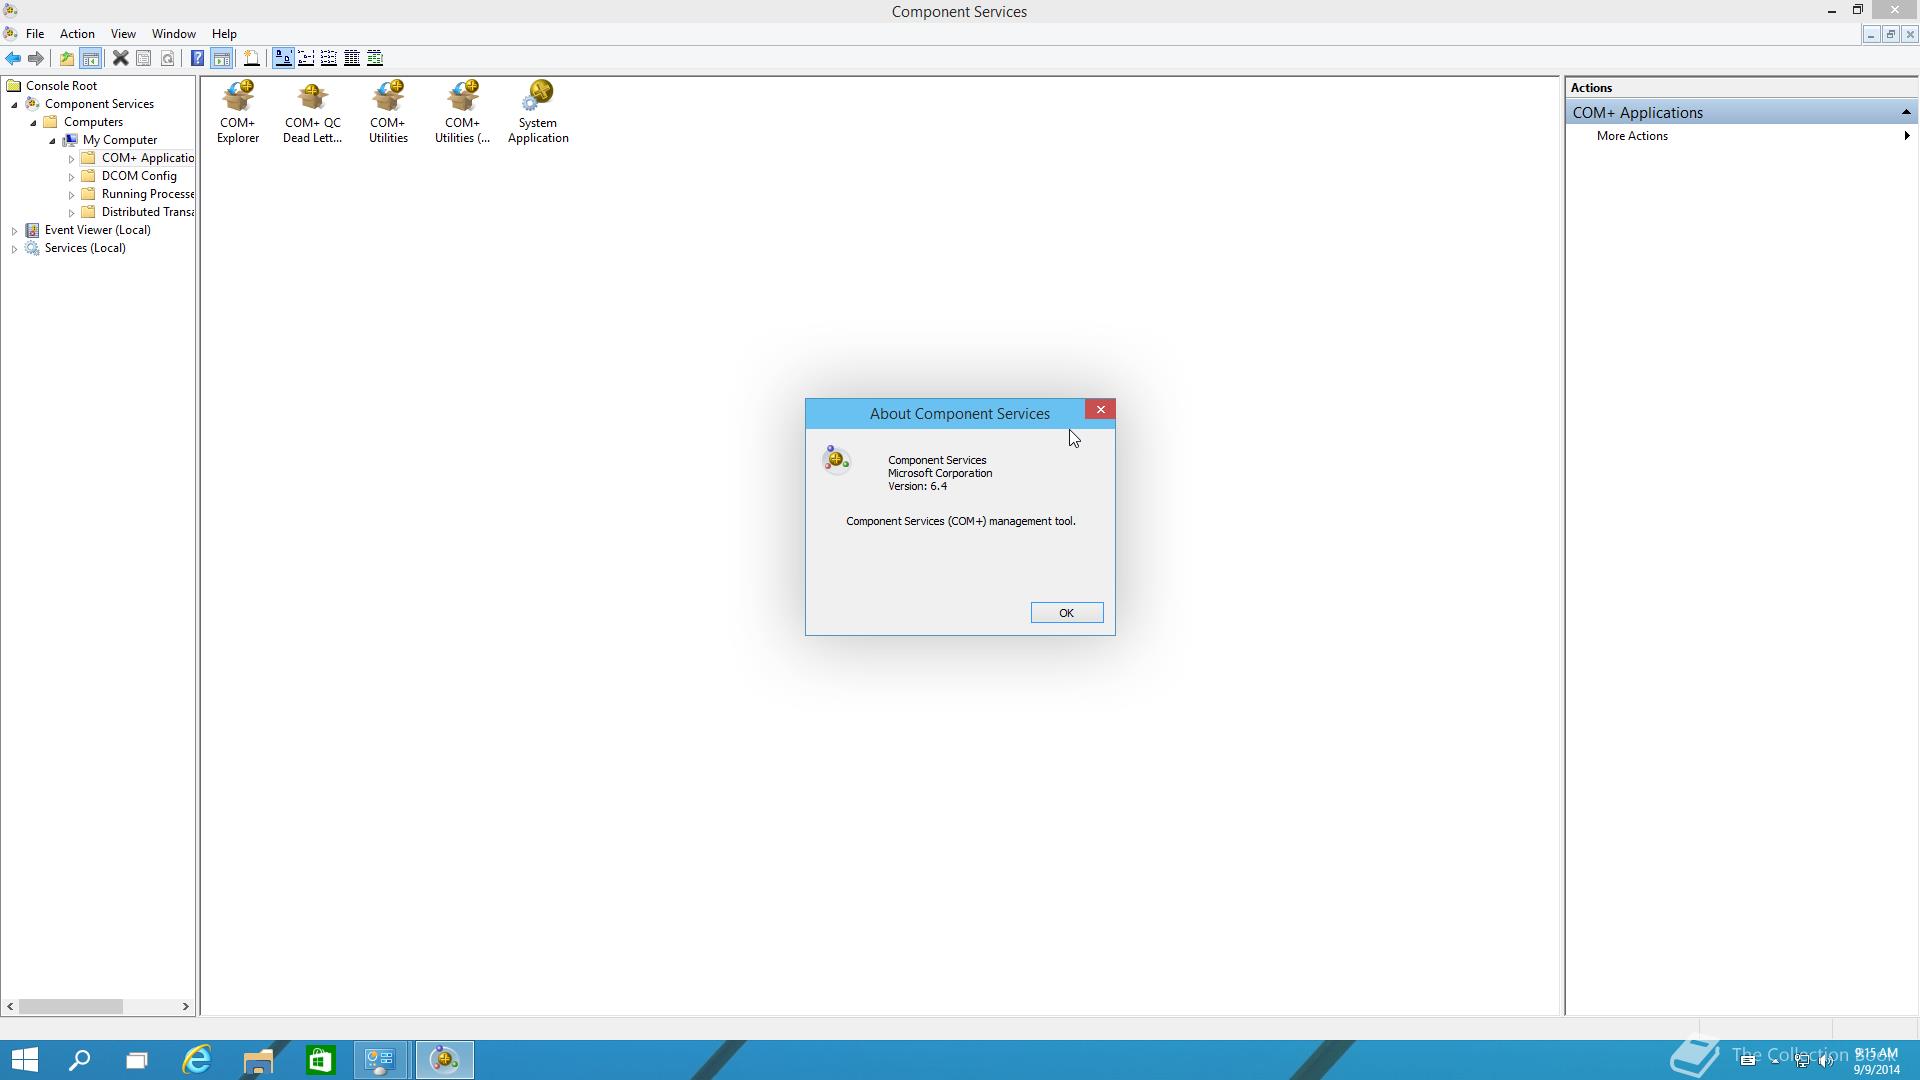Switch to Status view in toolbar
Image resolution: width=1920 pixels, height=1080 pixels.
pyautogui.click(x=375, y=58)
